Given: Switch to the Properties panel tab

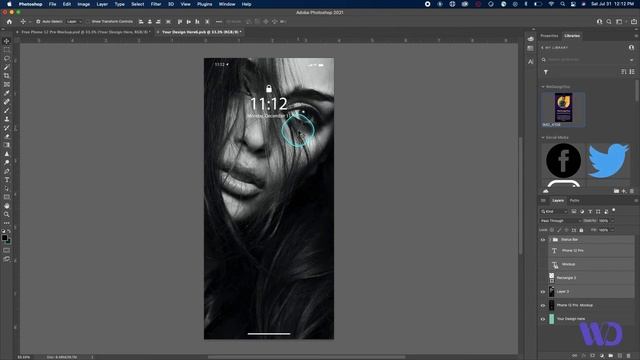Looking at the screenshot, I should (x=549, y=36).
